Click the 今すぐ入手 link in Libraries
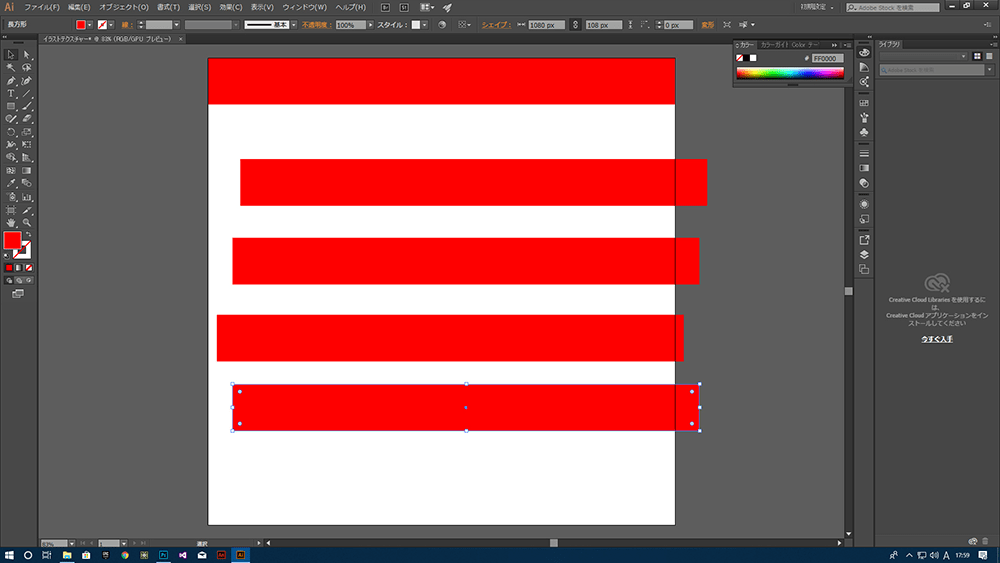 coord(936,339)
